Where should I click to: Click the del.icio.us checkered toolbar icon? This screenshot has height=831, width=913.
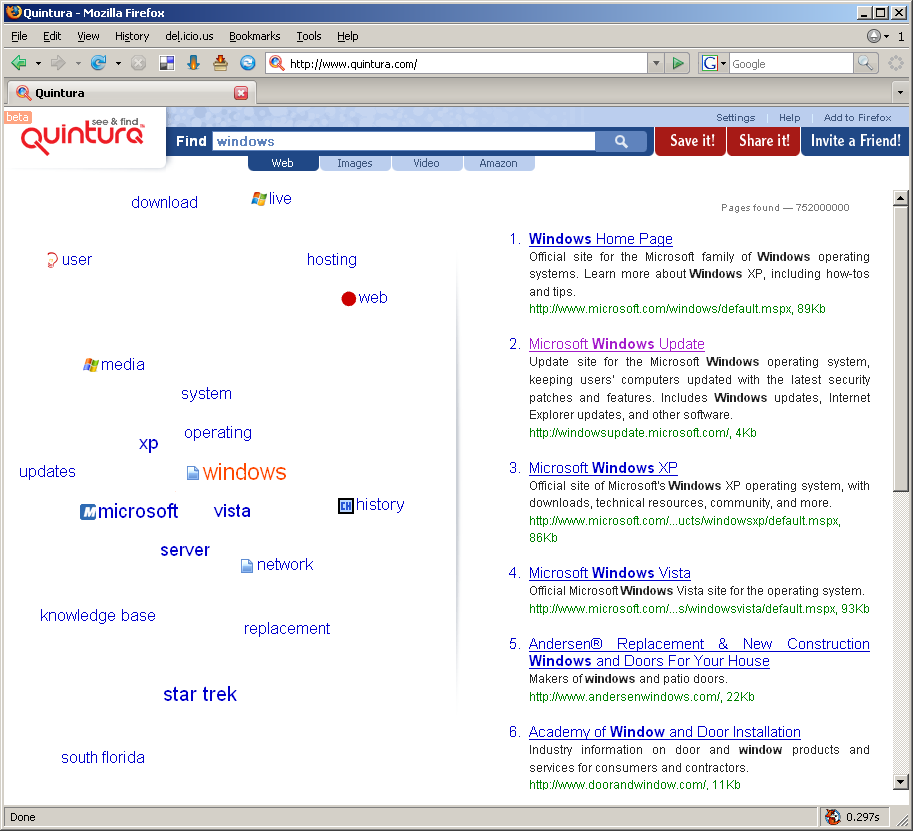click(167, 63)
